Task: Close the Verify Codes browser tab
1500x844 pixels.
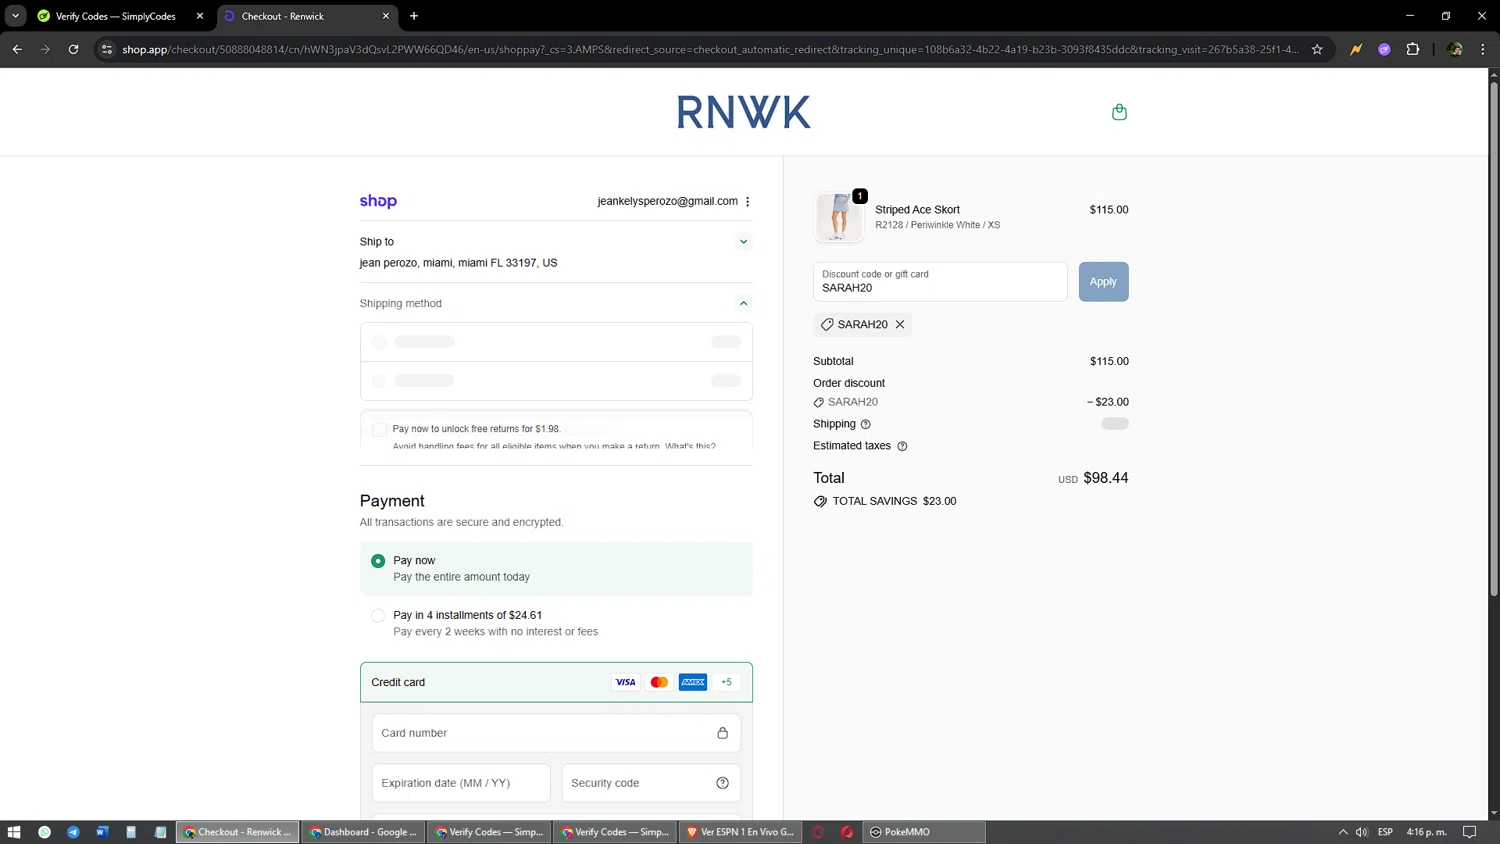Action: click(200, 16)
